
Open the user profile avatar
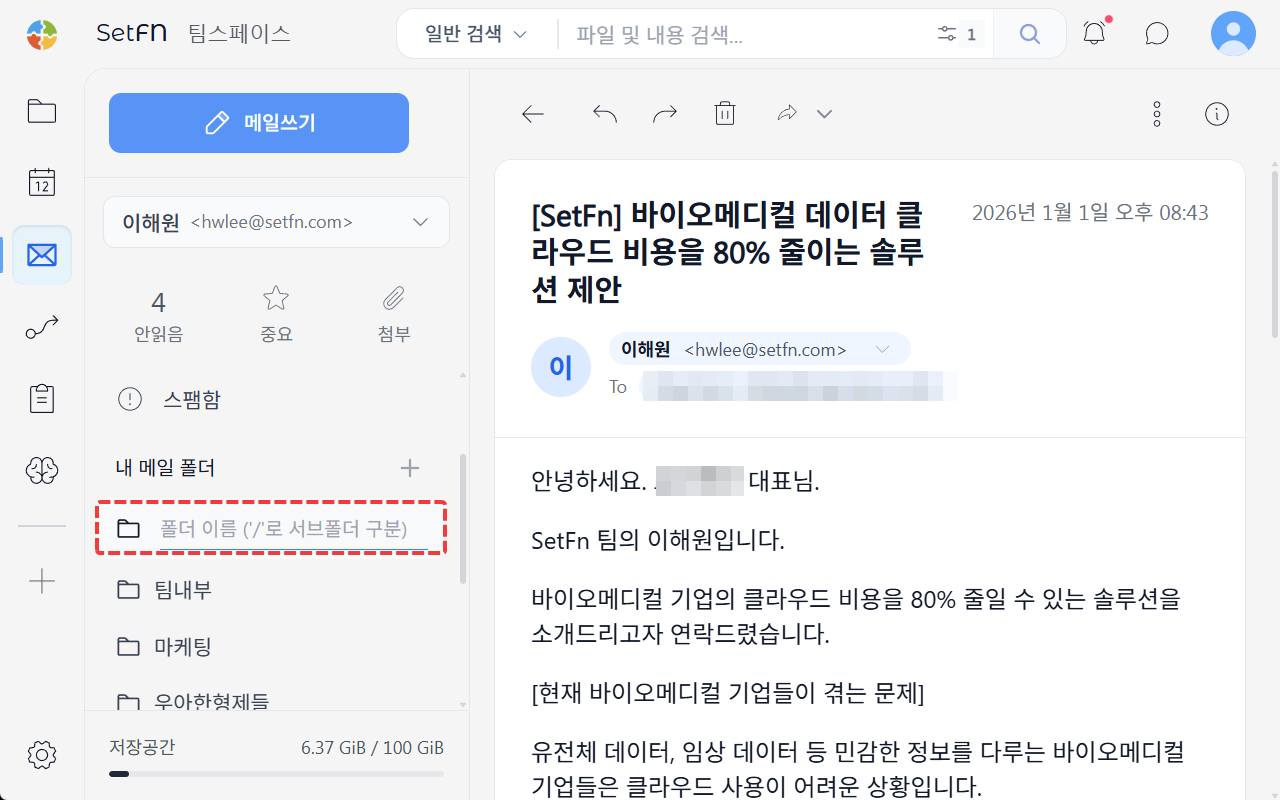pos(1233,34)
